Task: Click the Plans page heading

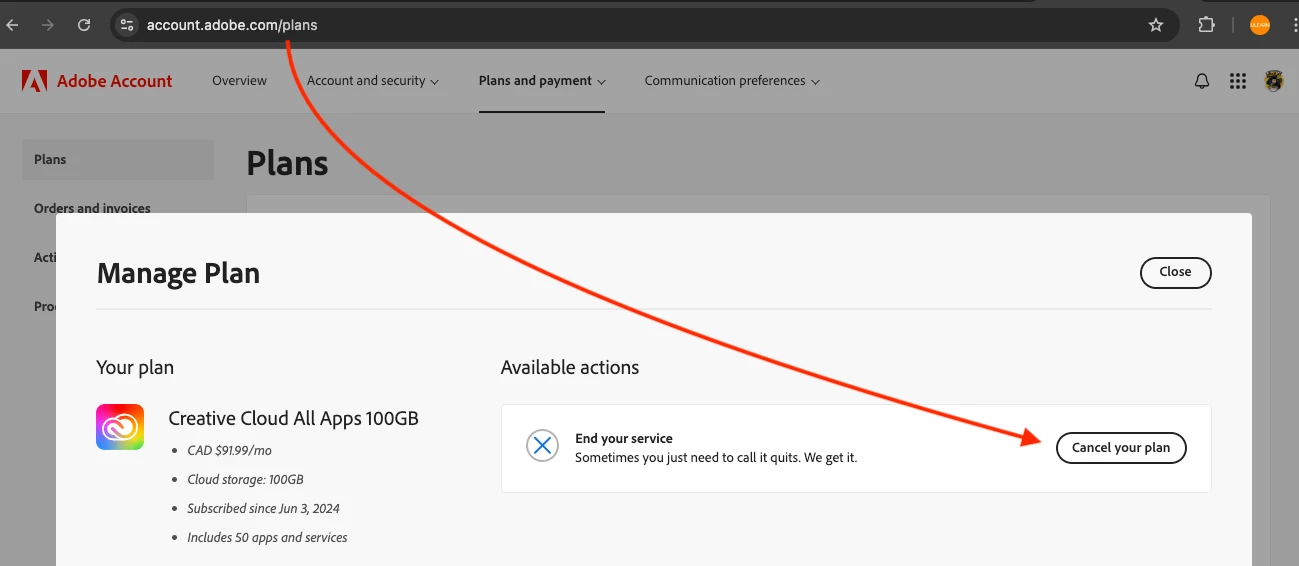Action: [287, 162]
